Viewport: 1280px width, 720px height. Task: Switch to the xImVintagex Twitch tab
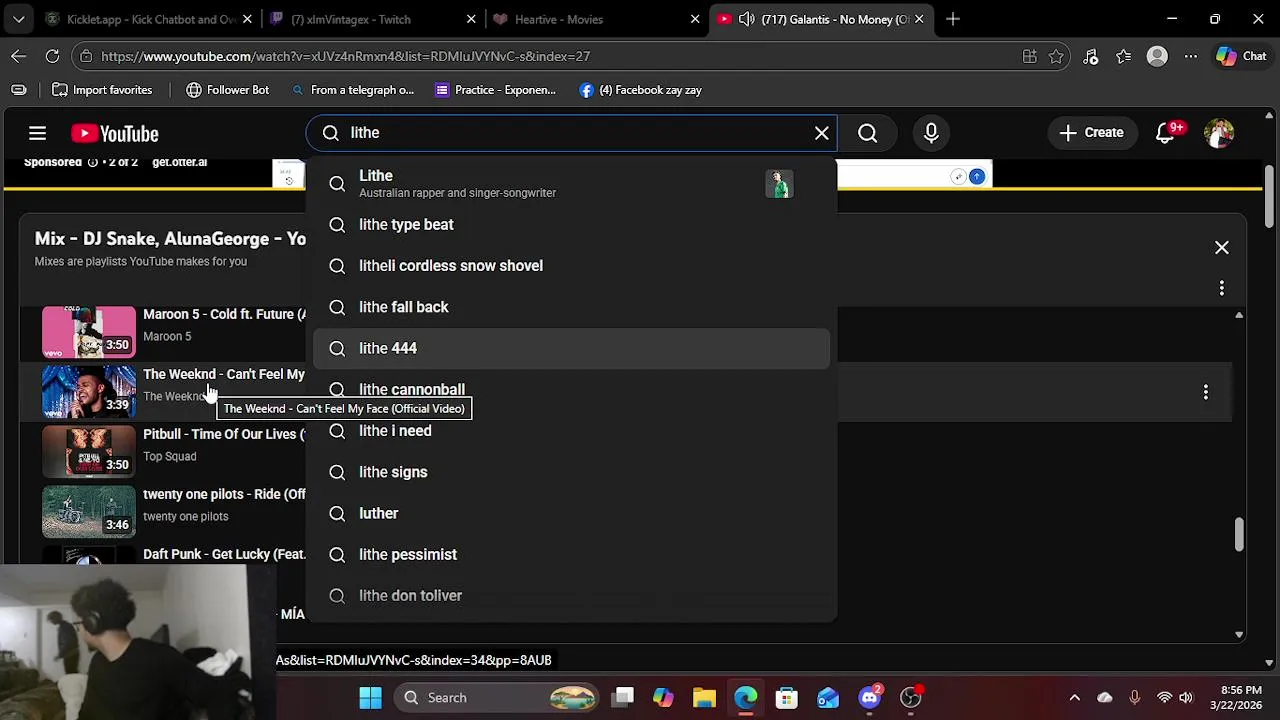375,19
